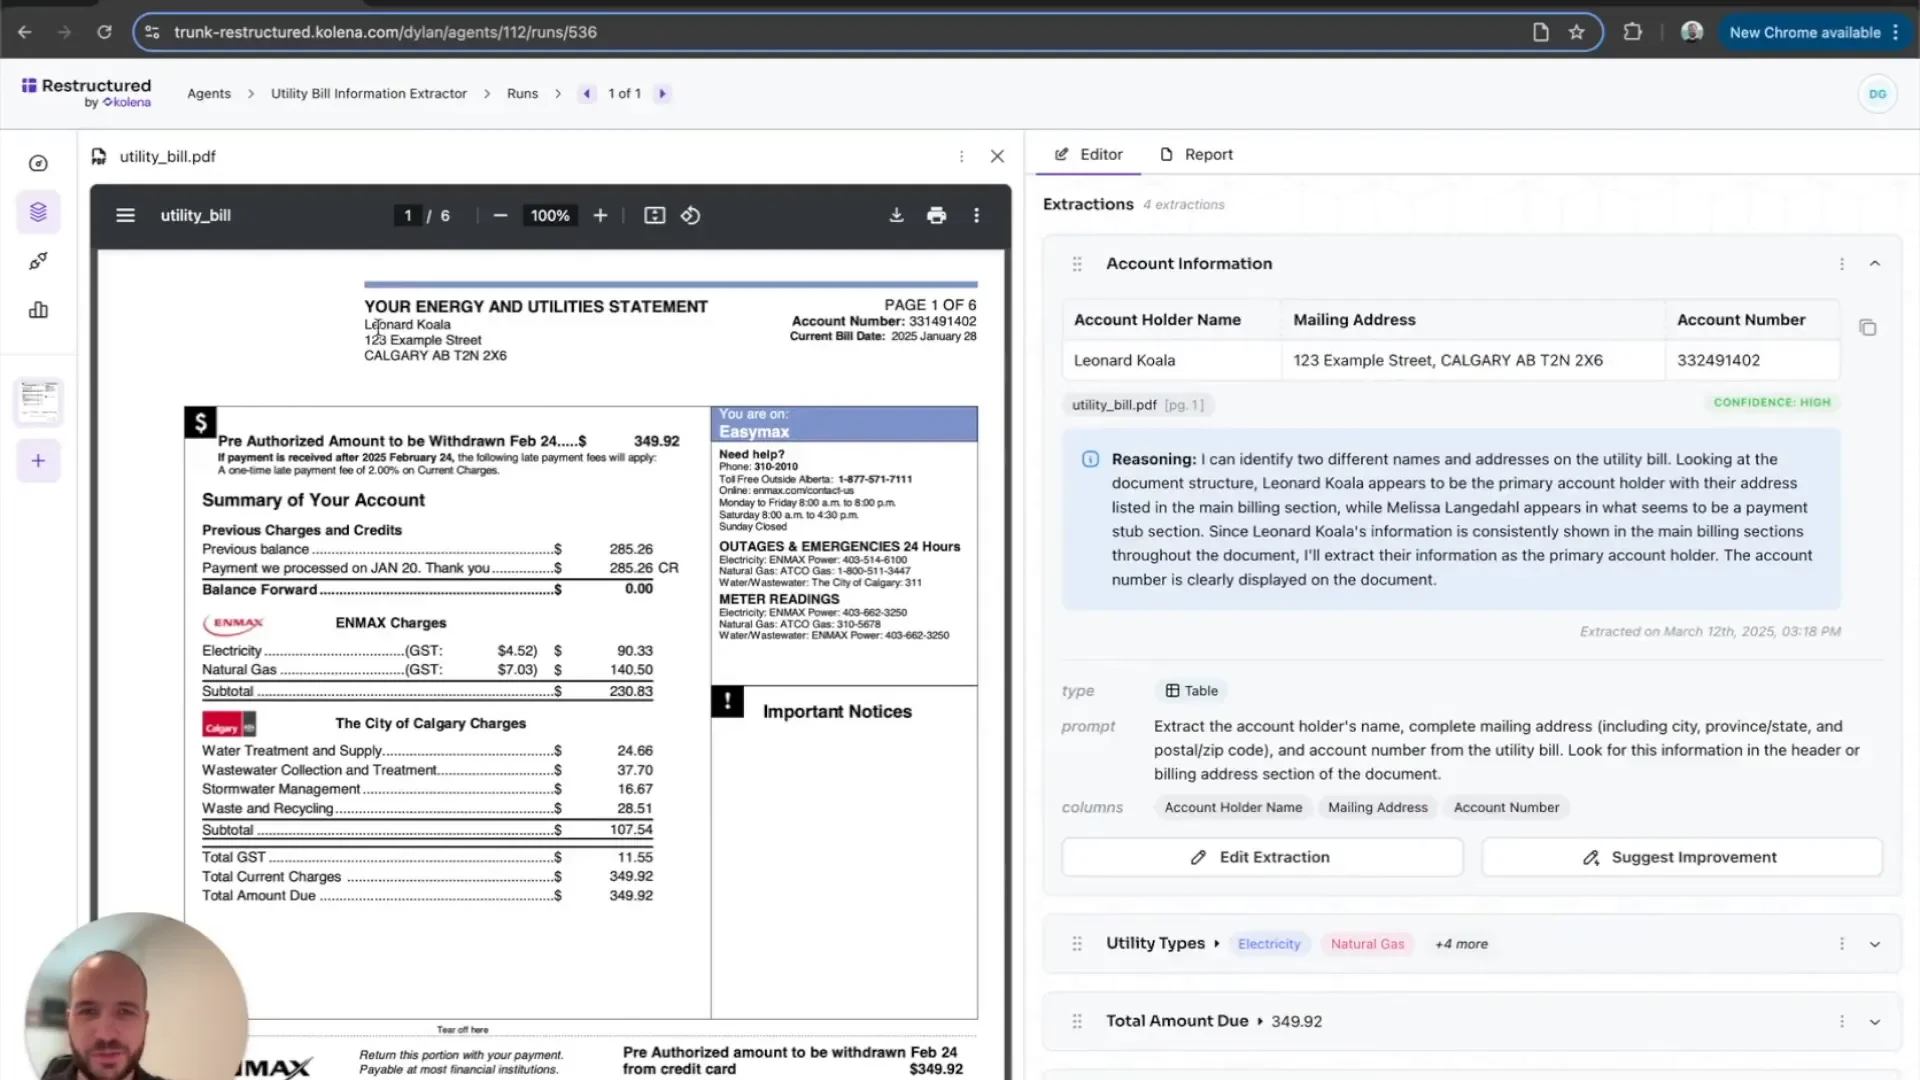The height and width of the screenshot is (1080, 1920).
Task: Print the utility bill PDF
Action: (x=936, y=215)
